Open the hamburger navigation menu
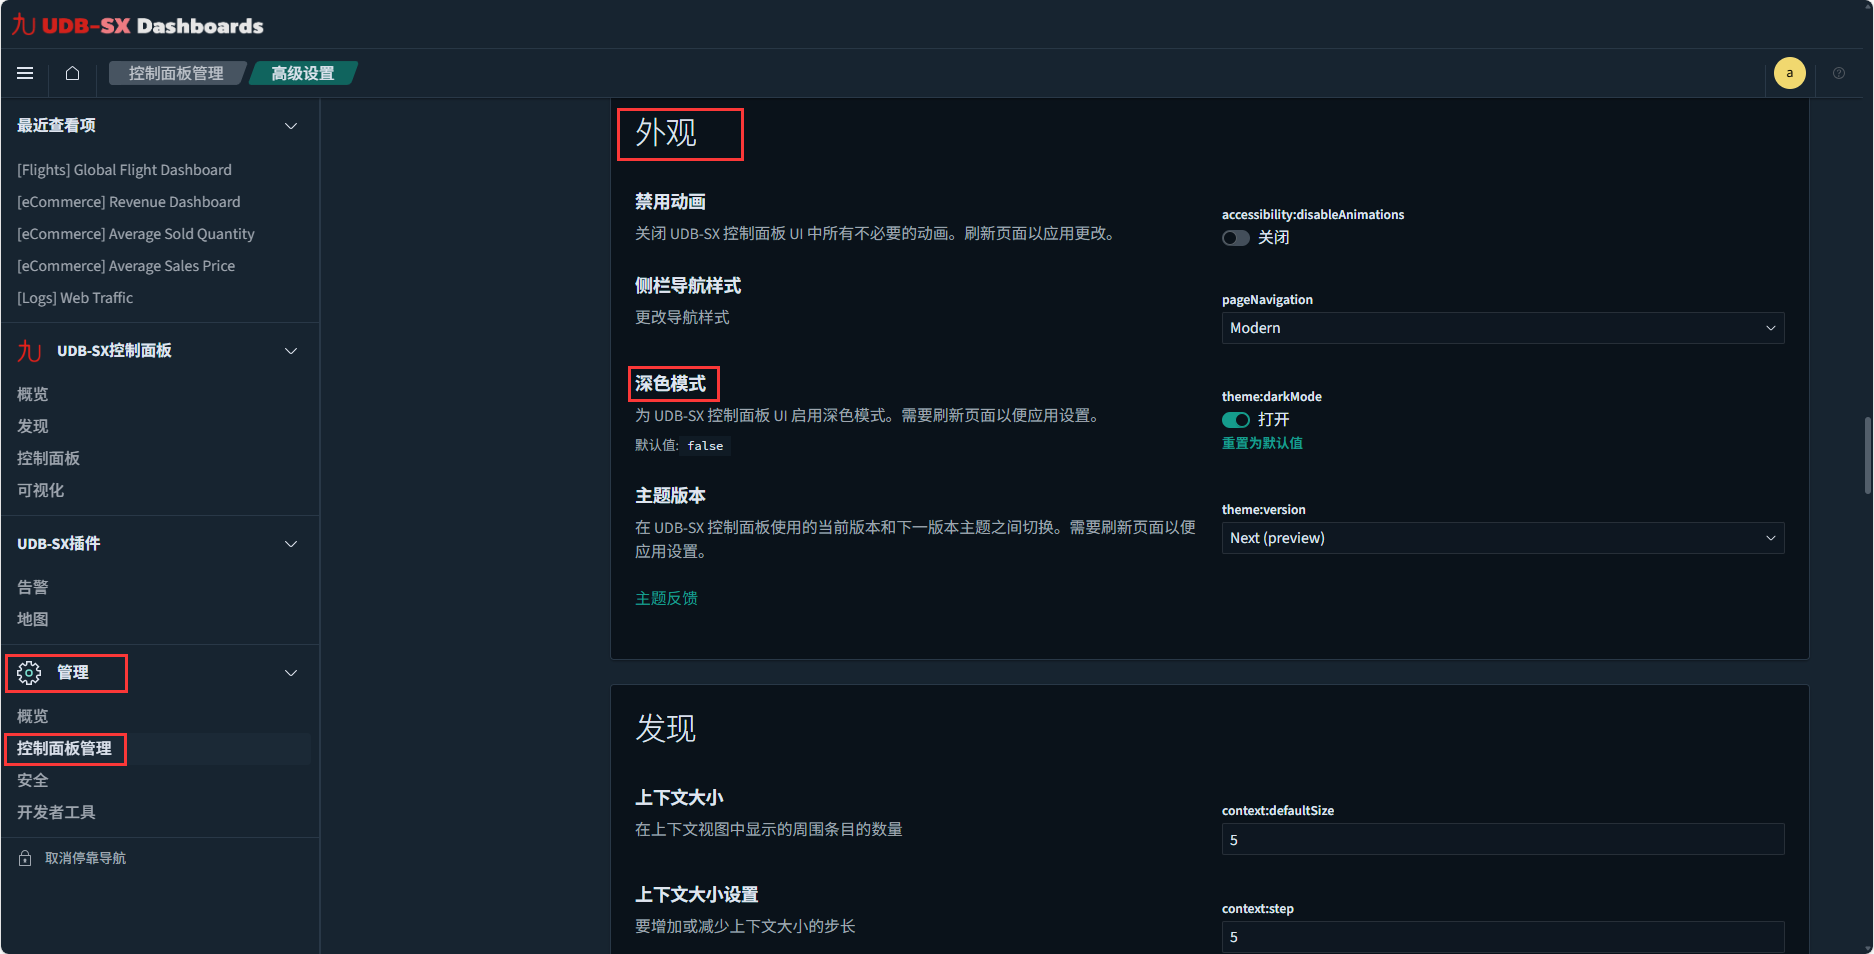 point(24,73)
